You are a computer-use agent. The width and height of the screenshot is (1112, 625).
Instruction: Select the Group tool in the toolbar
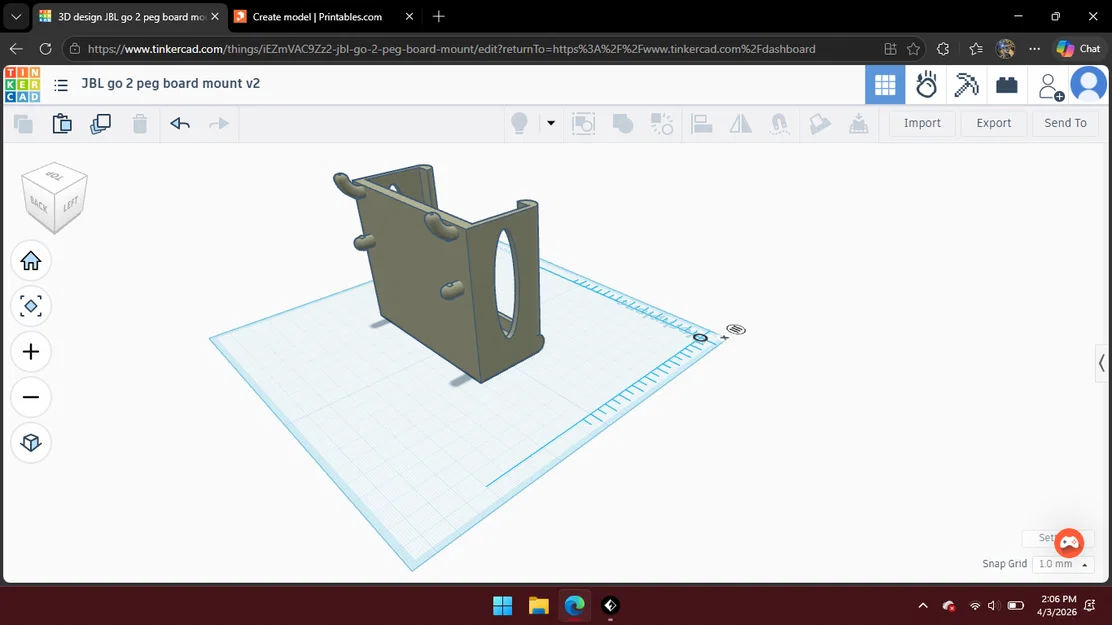click(621, 123)
